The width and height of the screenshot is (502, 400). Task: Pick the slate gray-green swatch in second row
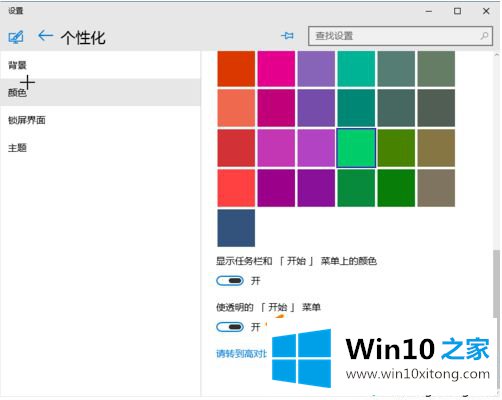pos(396,108)
